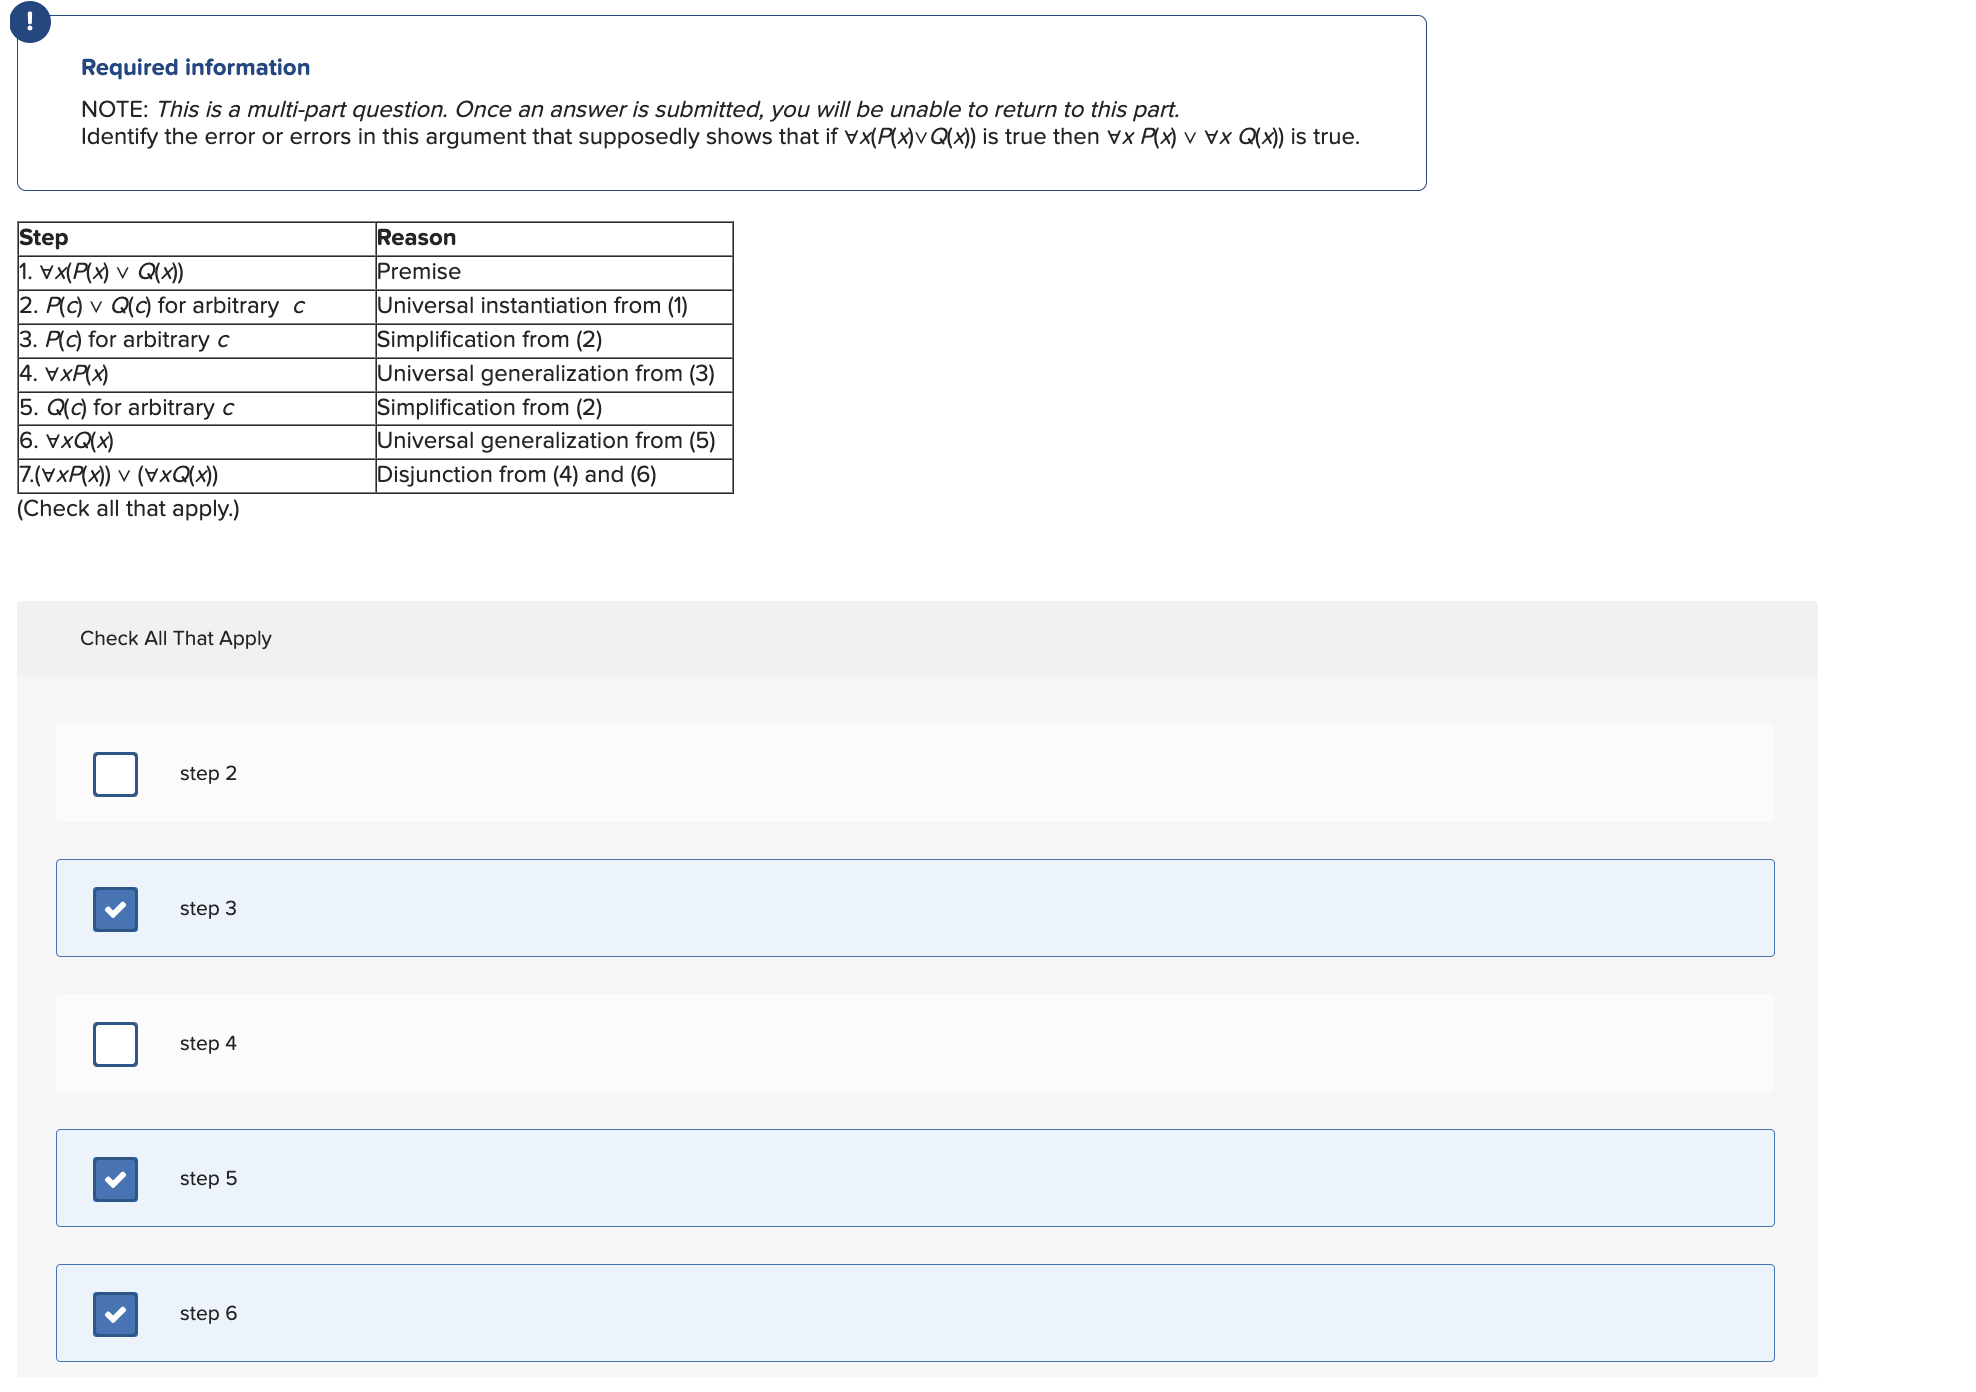The width and height of the screenshot is (1976, 1392).
Task: Check the step 2 checkbox
Action: [114, 773]
